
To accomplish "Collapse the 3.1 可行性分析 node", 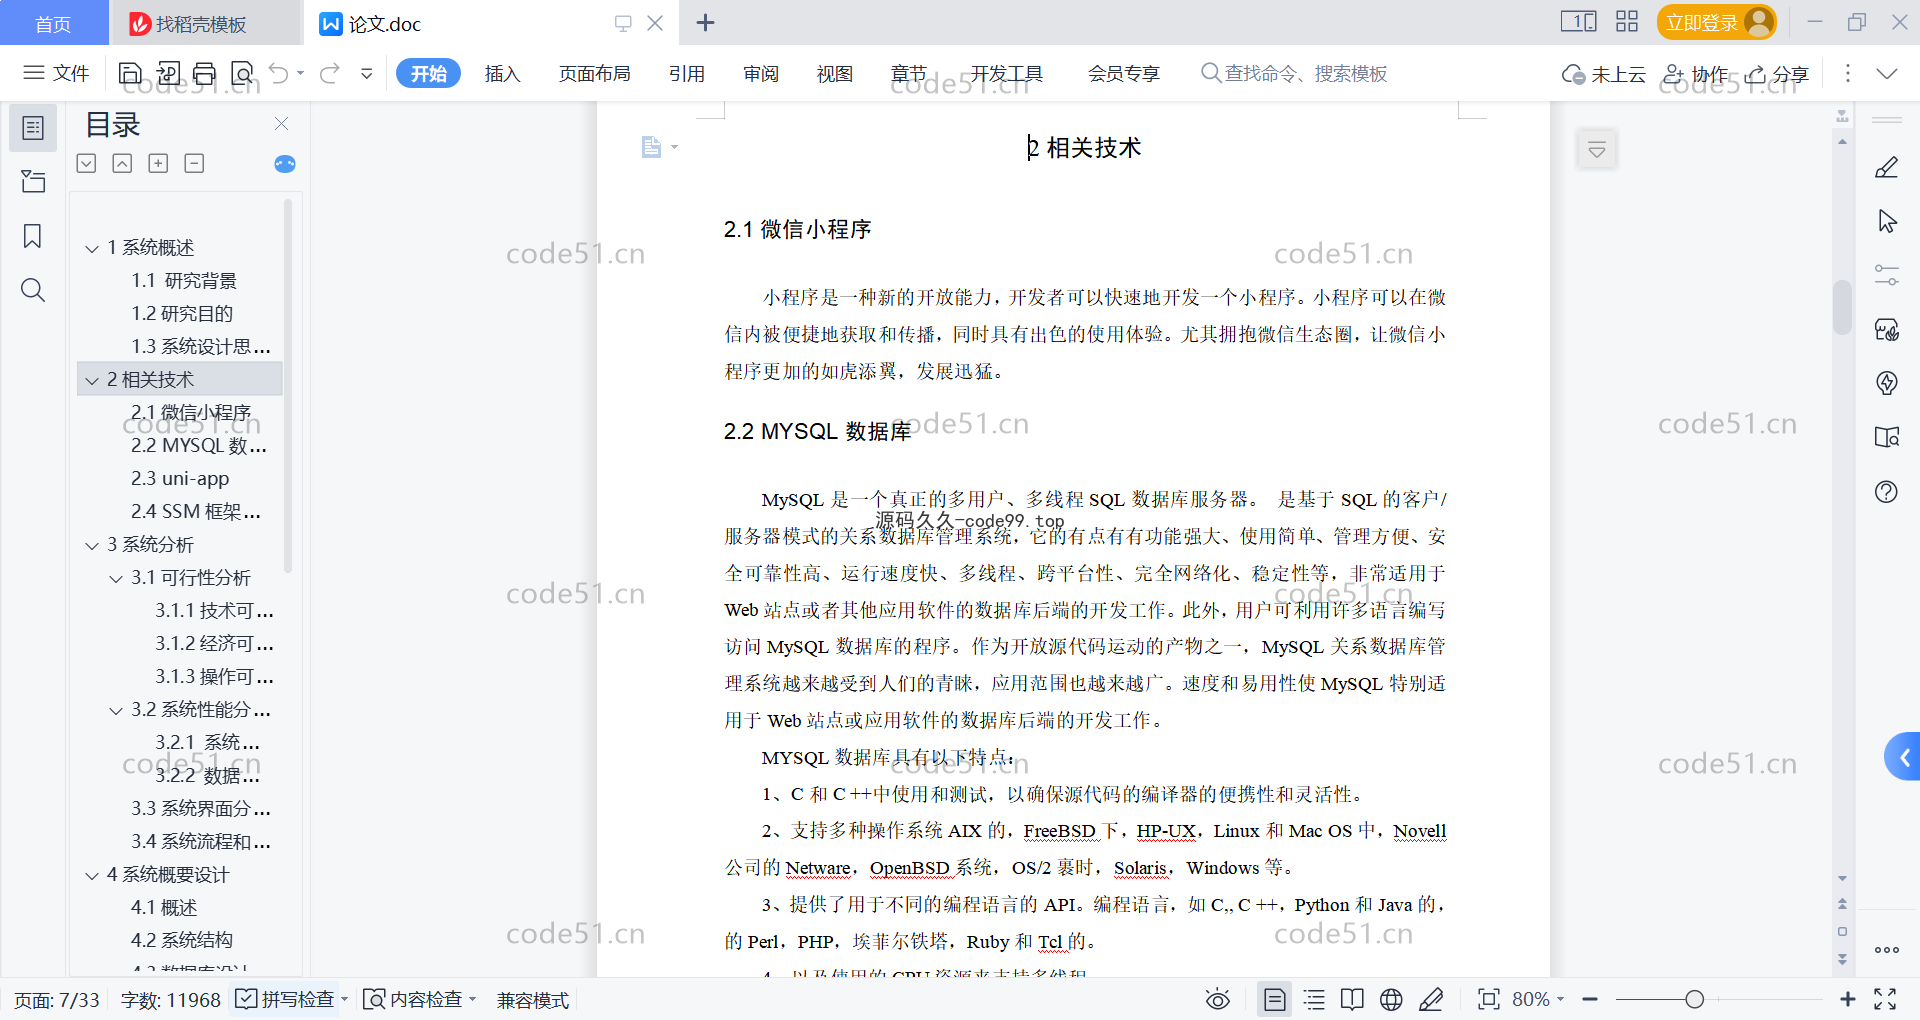I will [x=116, y=578].
